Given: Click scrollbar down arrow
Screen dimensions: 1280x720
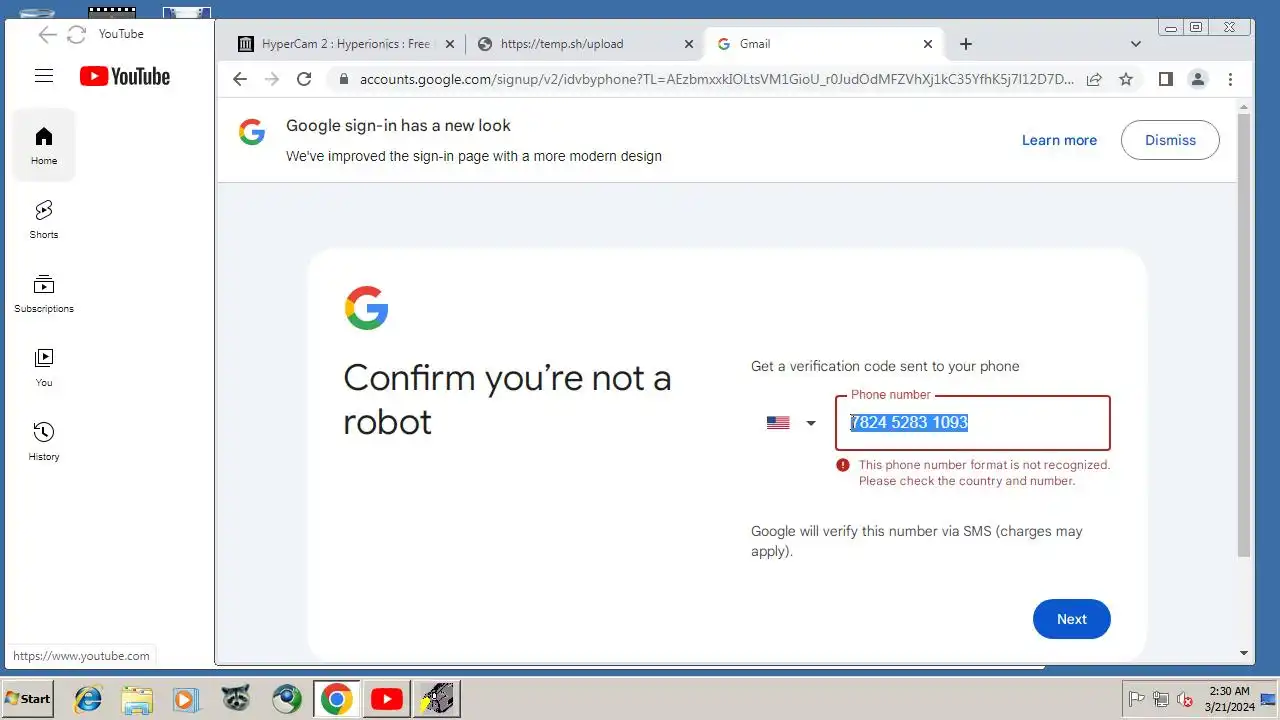Looking at the screenshot, I should (1244, 653).
